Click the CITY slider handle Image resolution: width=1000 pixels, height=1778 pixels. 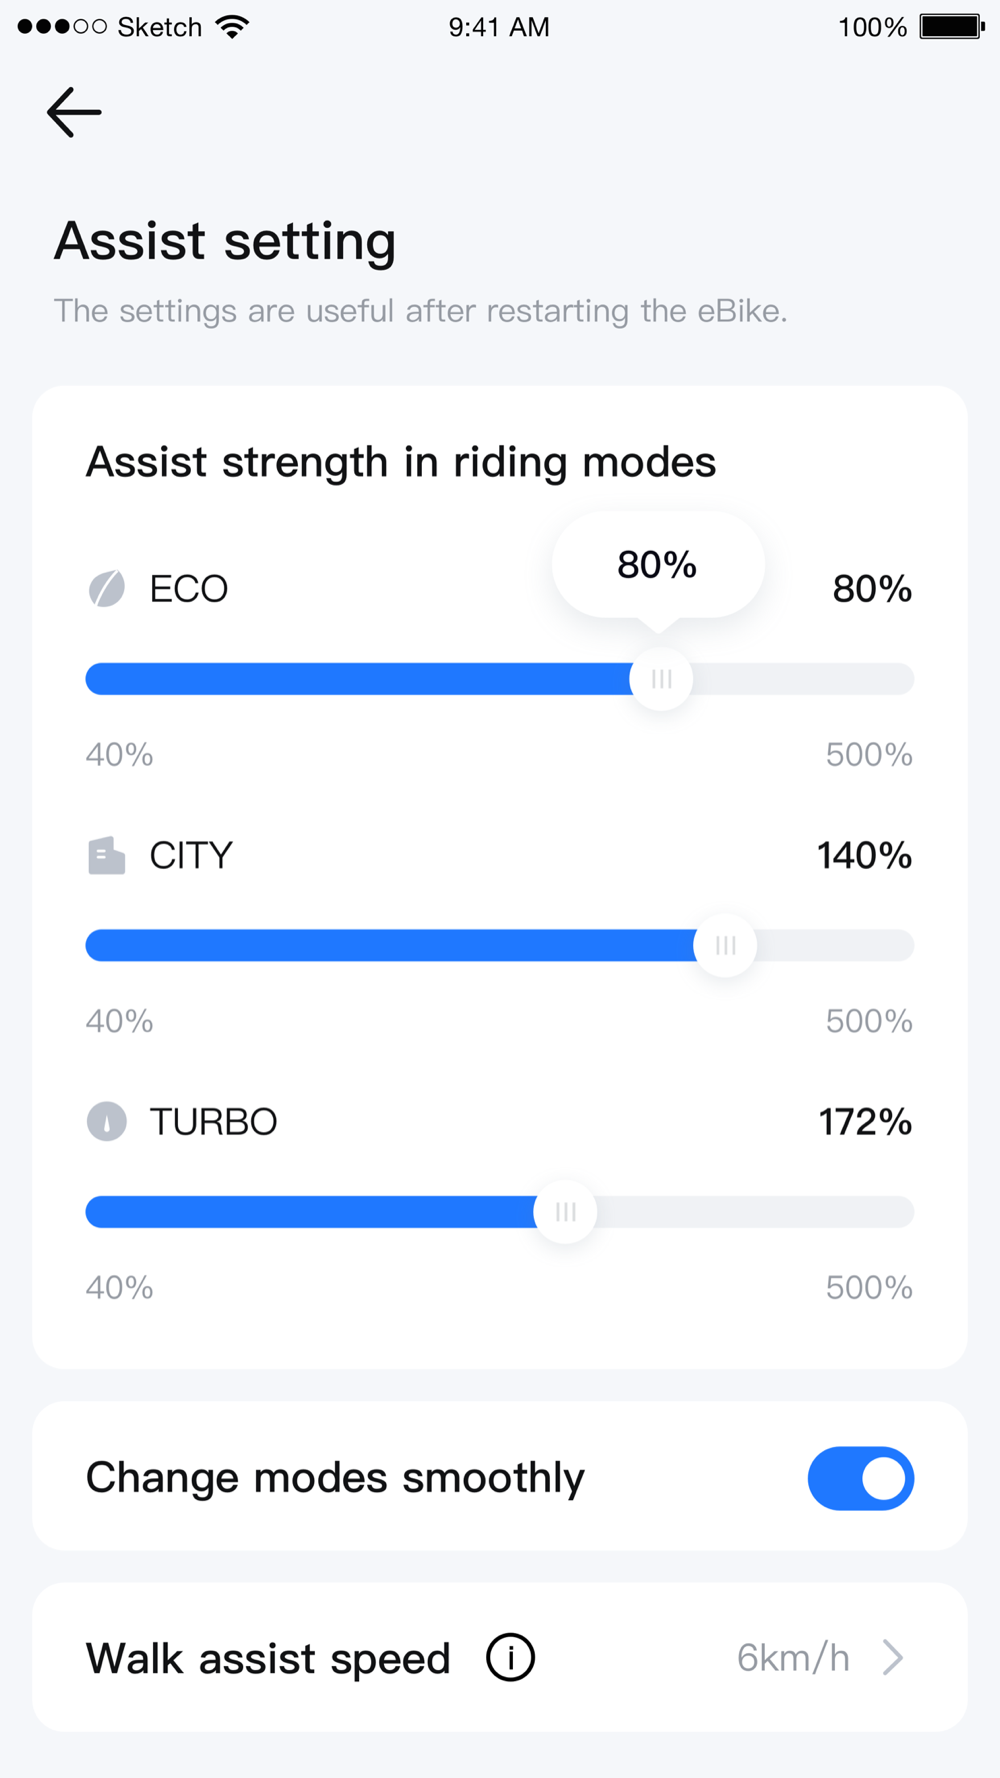[x=725, y=945]
